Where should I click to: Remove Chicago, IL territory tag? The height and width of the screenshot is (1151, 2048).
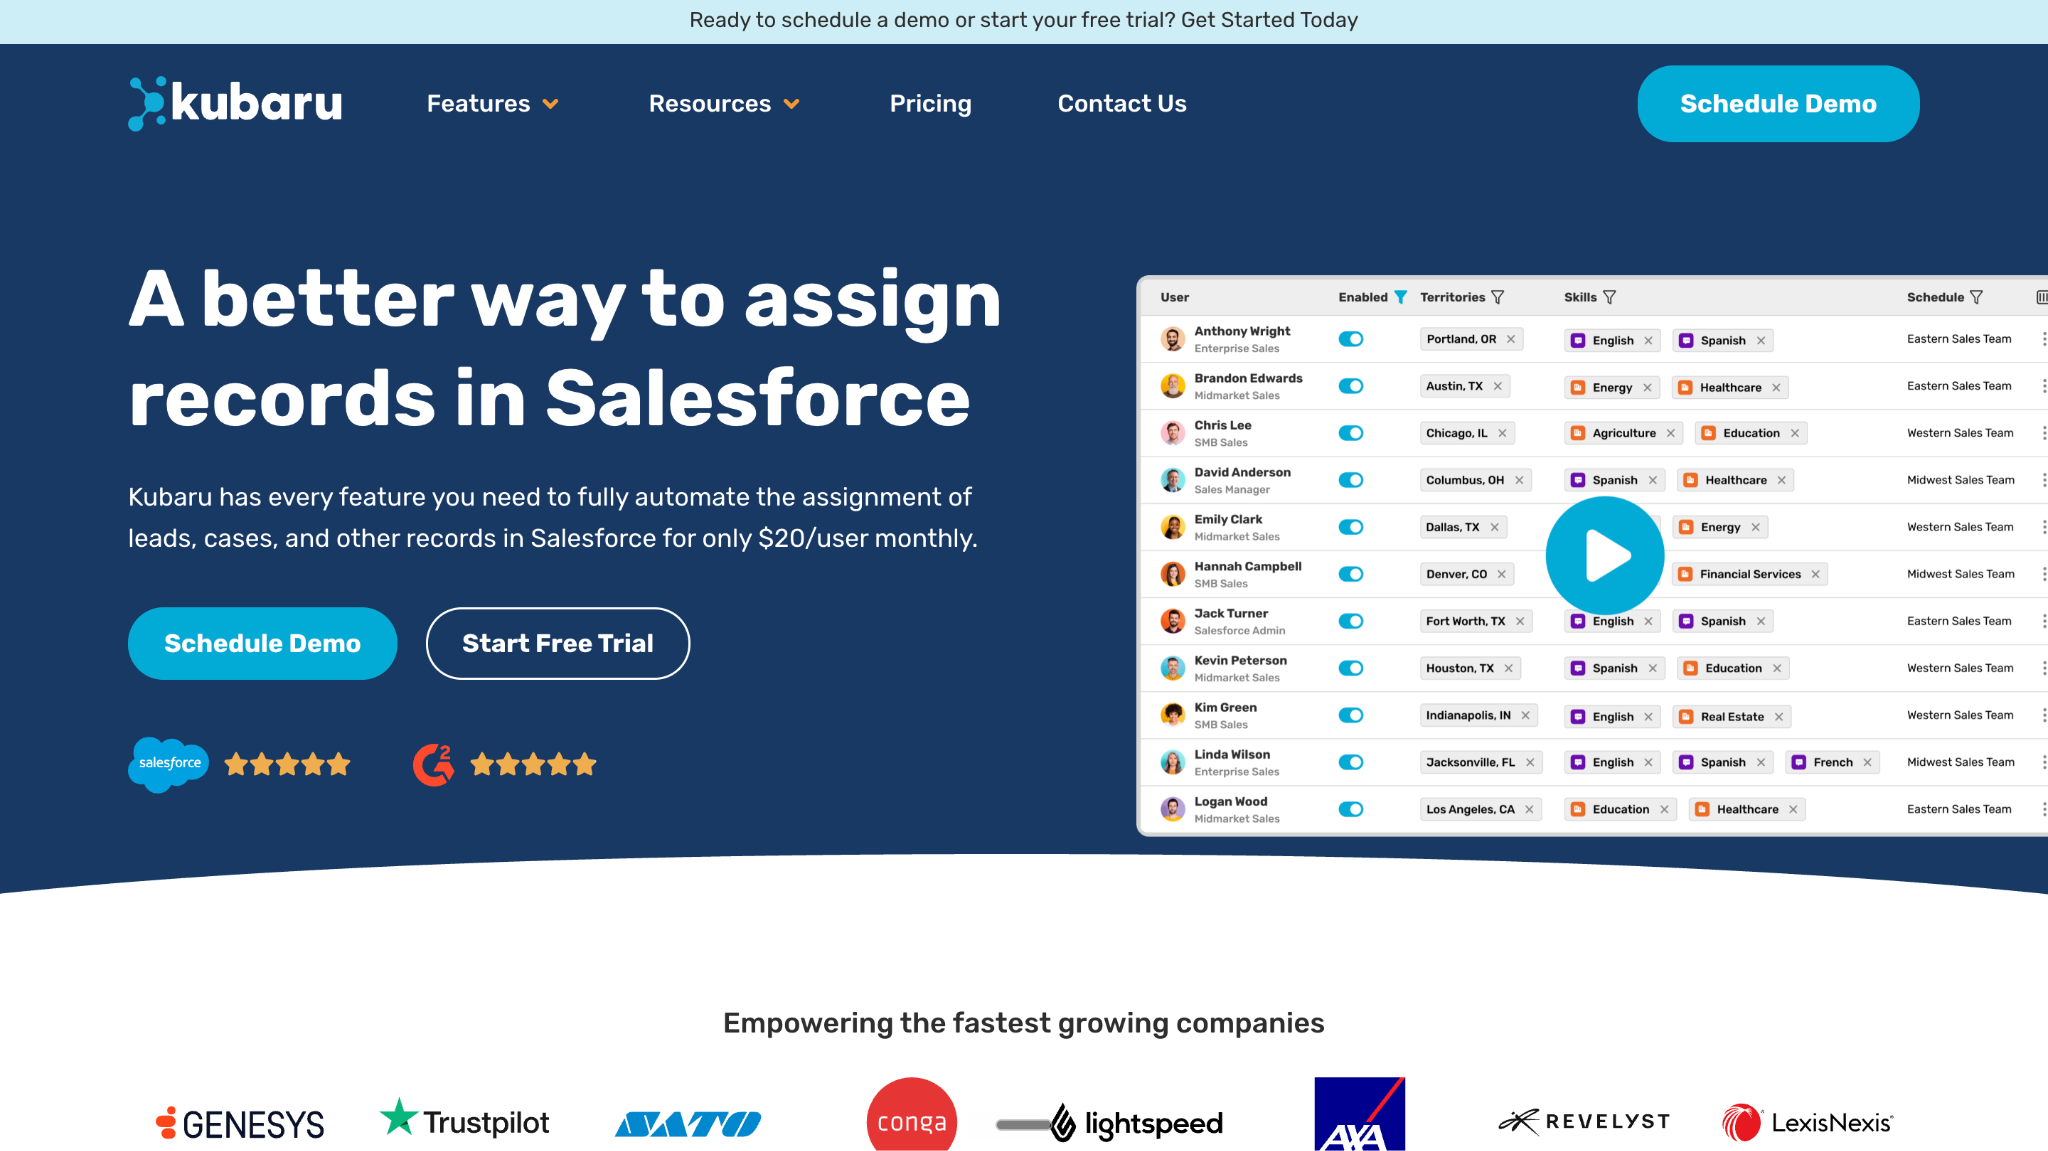(x=1502, y=433)
